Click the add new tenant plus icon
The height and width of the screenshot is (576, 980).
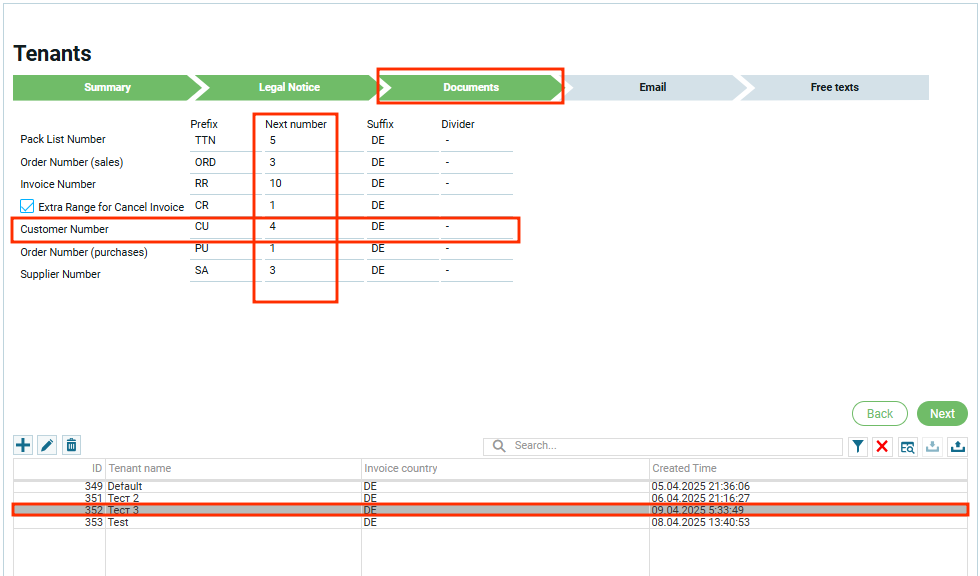click(x=23, y=445)
